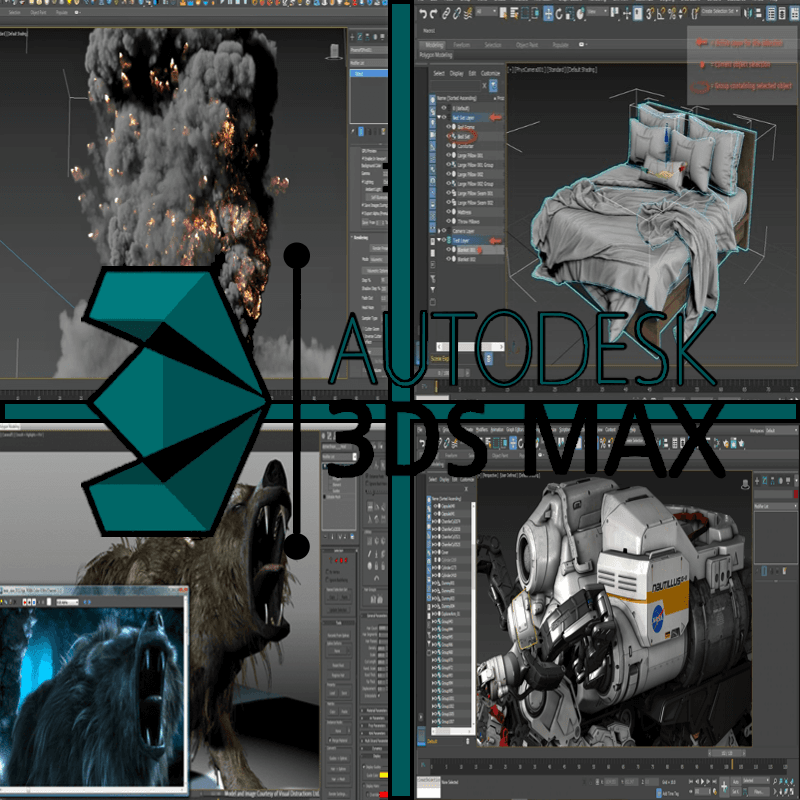
Task: Select the Bed Set group row
Action: (463, 136)
